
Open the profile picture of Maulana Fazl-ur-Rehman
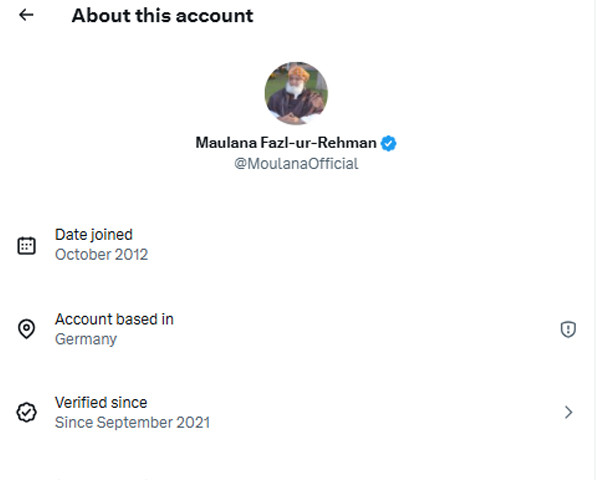click(x=296, y=93)
